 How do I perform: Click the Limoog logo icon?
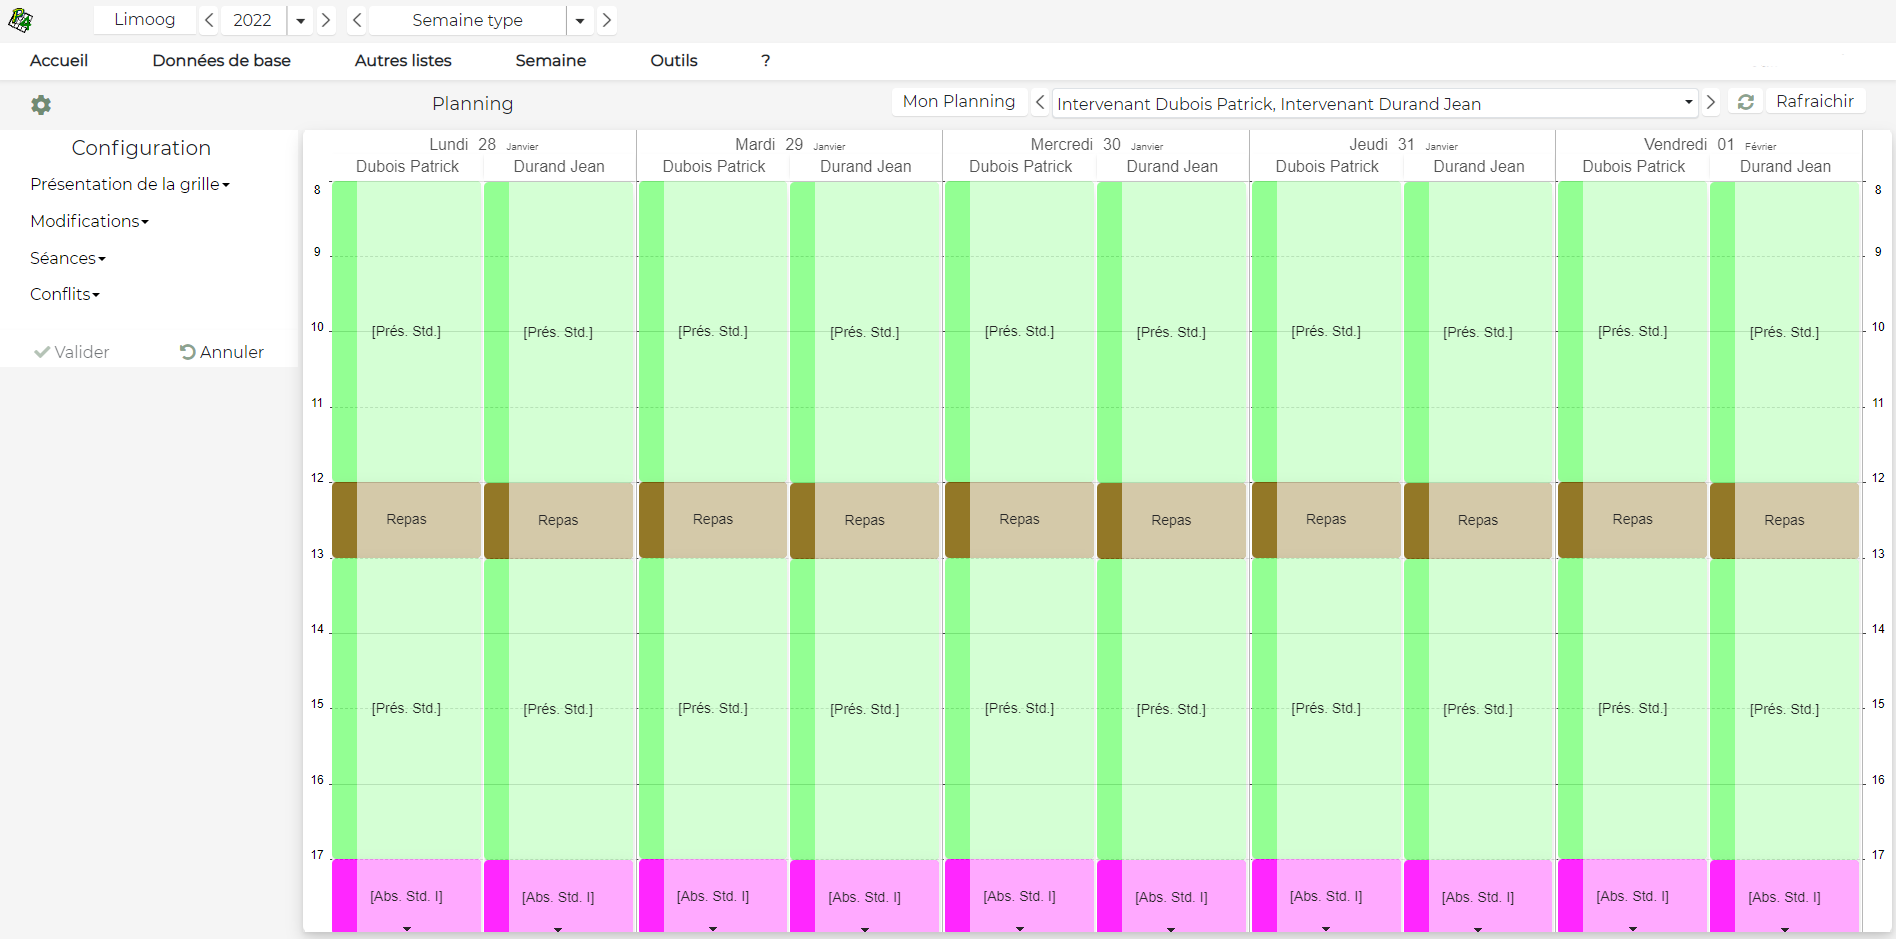[x=20, y=20]
